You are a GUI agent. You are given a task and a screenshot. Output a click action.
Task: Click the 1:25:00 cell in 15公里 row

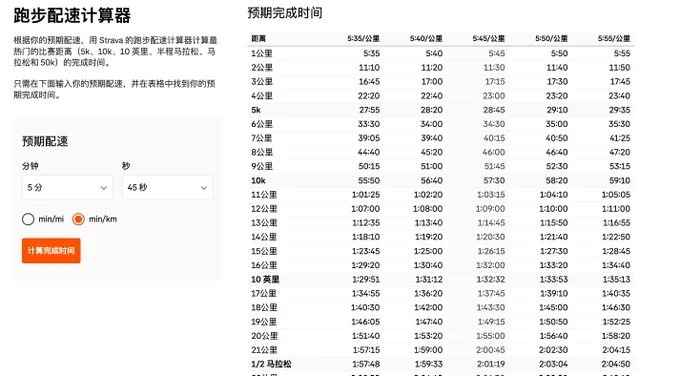tap(428, 251)
